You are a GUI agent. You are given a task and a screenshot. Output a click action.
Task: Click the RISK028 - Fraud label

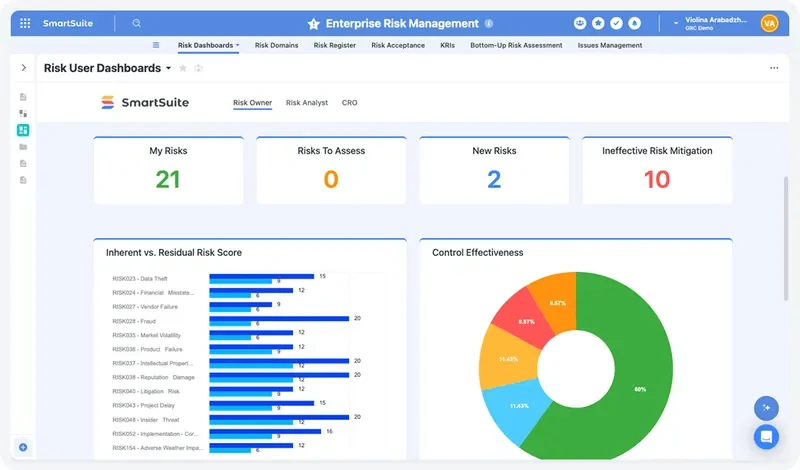tap(134, 321)
